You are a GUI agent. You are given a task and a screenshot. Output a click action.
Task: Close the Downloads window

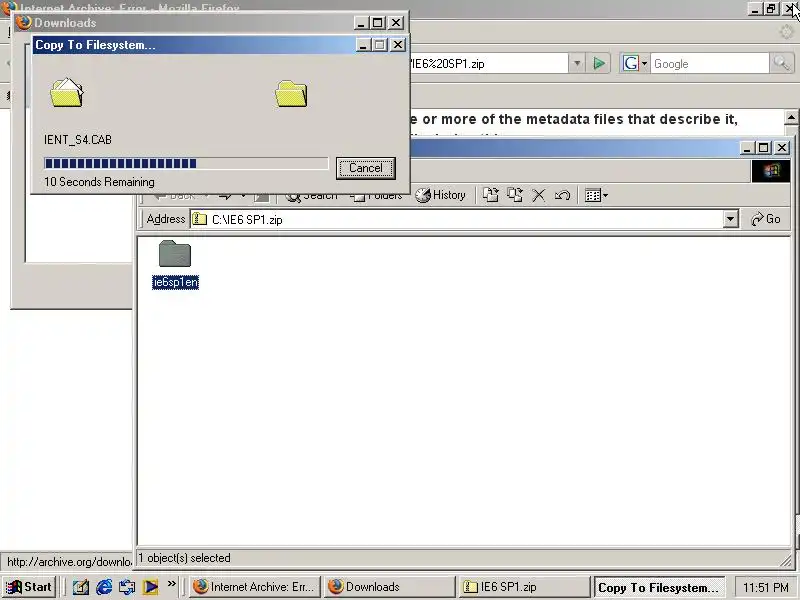396,22
